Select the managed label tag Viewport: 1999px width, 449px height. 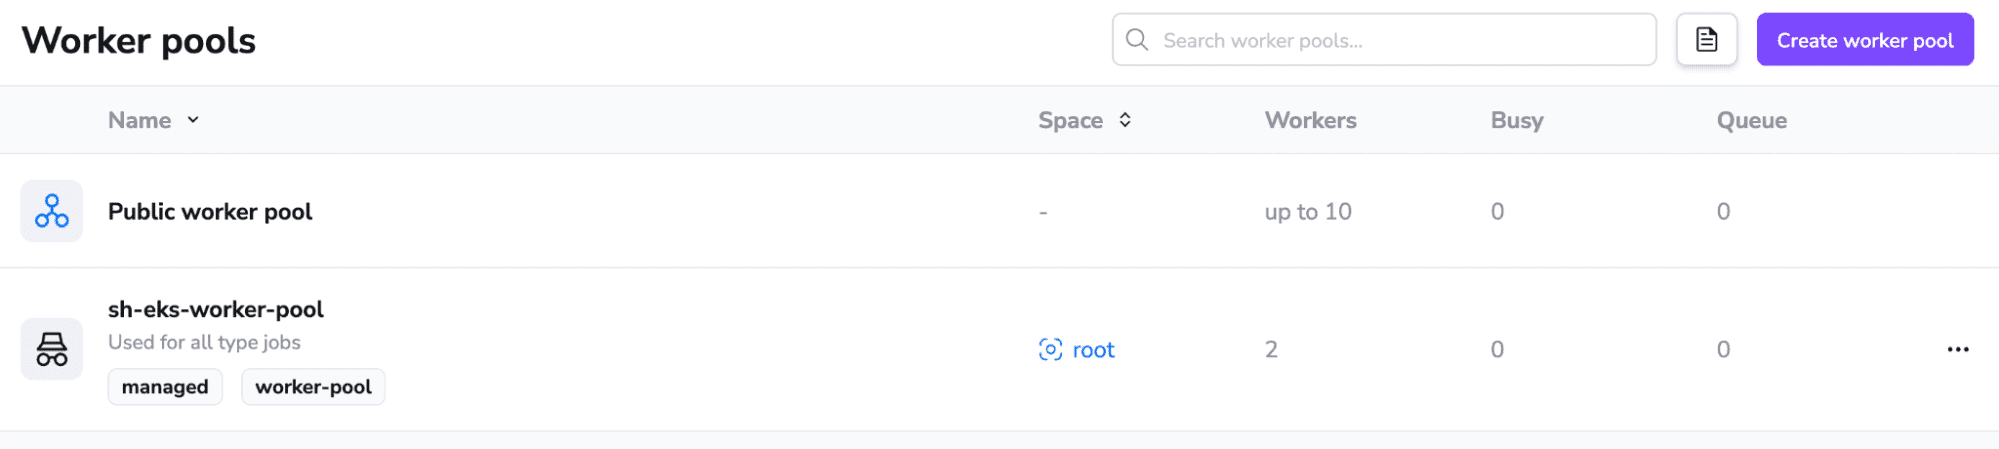coord(165,387)
